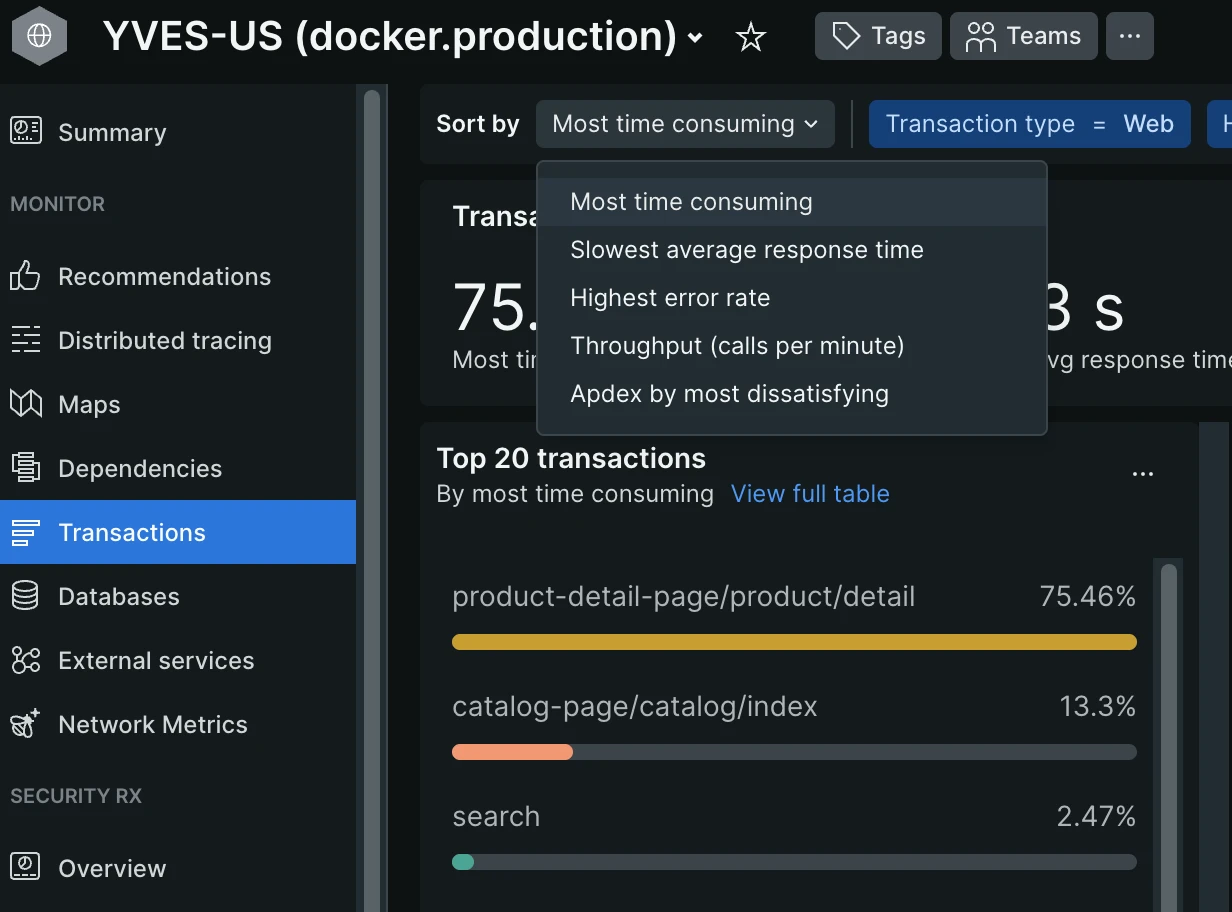Open Distributed tracing icon in sidebar
Screen dimensions: 1232x912
[25, 340]
